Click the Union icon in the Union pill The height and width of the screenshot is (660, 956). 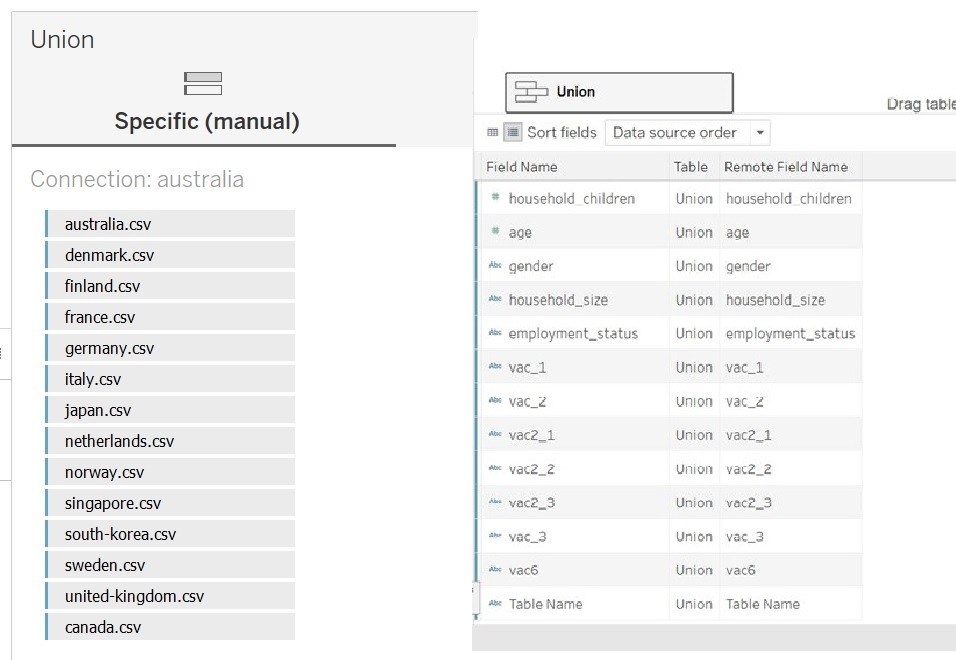[x=531, y=92]
